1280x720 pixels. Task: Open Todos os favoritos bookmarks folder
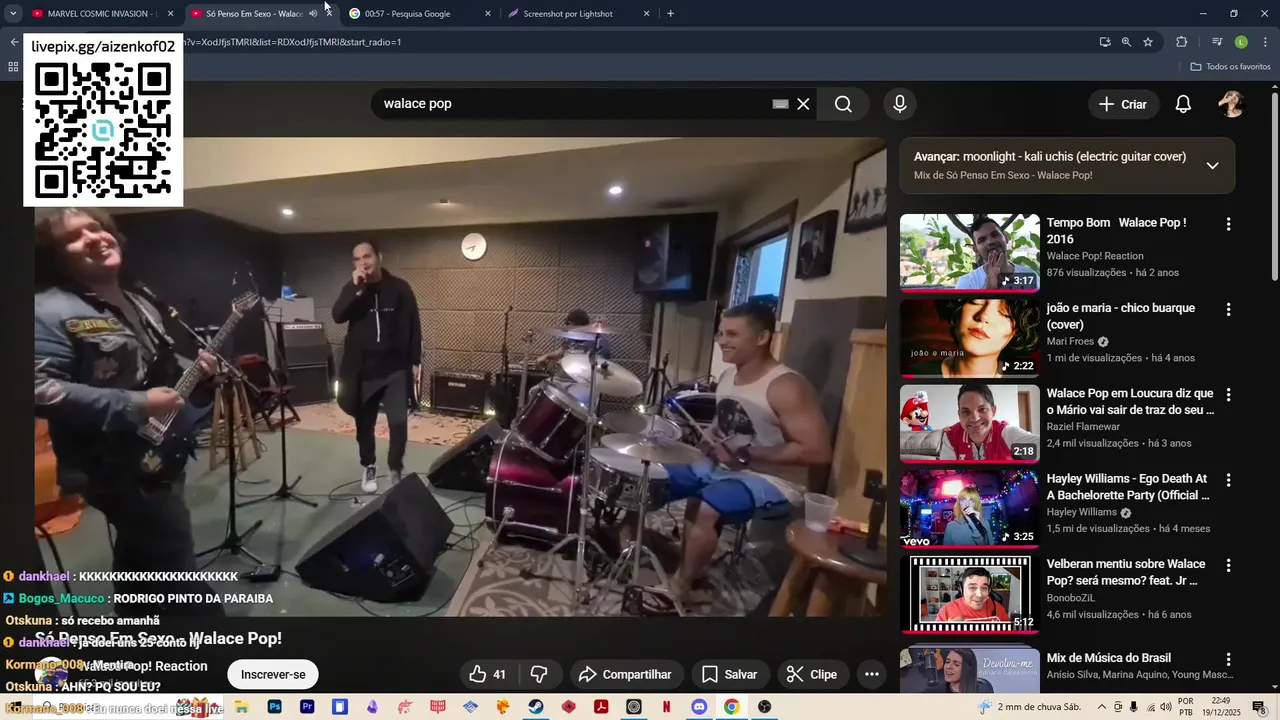click(1230, 66)
